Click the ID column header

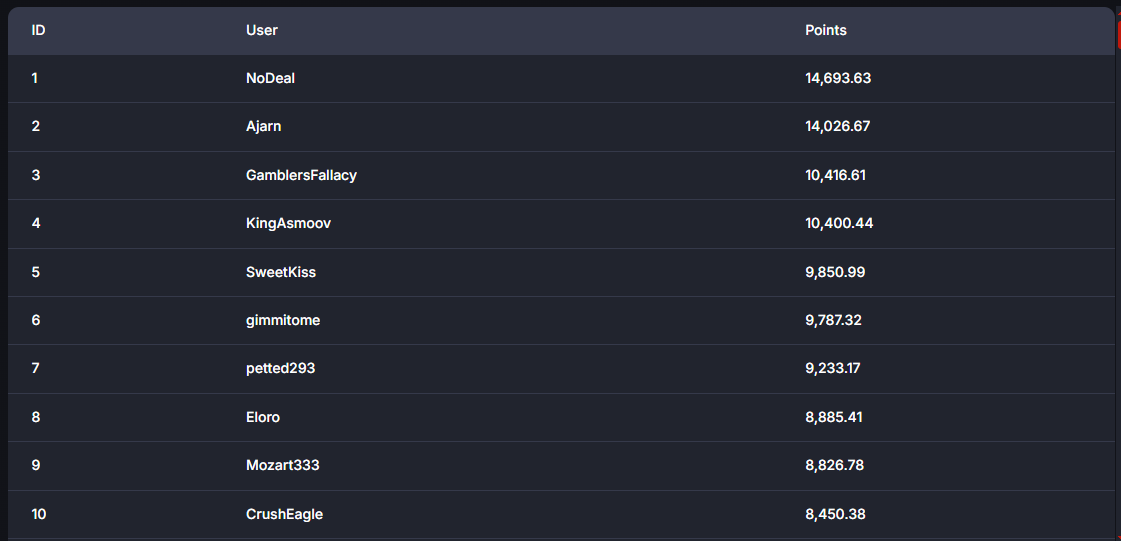[x=39, y=31]
